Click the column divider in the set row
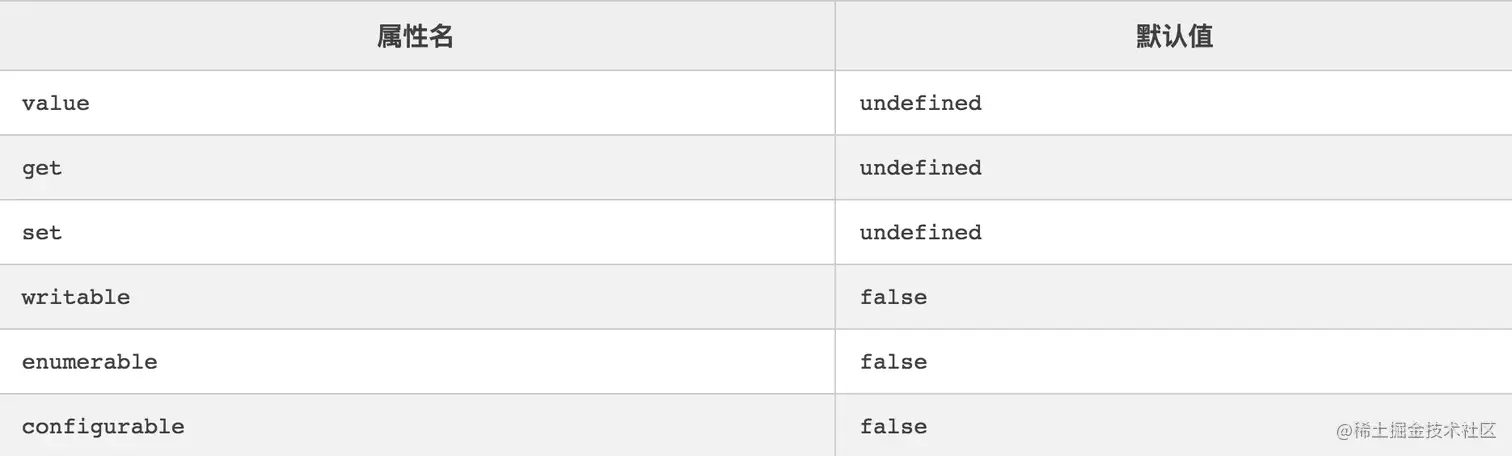Screen dimensions: 1512x456 835,232
